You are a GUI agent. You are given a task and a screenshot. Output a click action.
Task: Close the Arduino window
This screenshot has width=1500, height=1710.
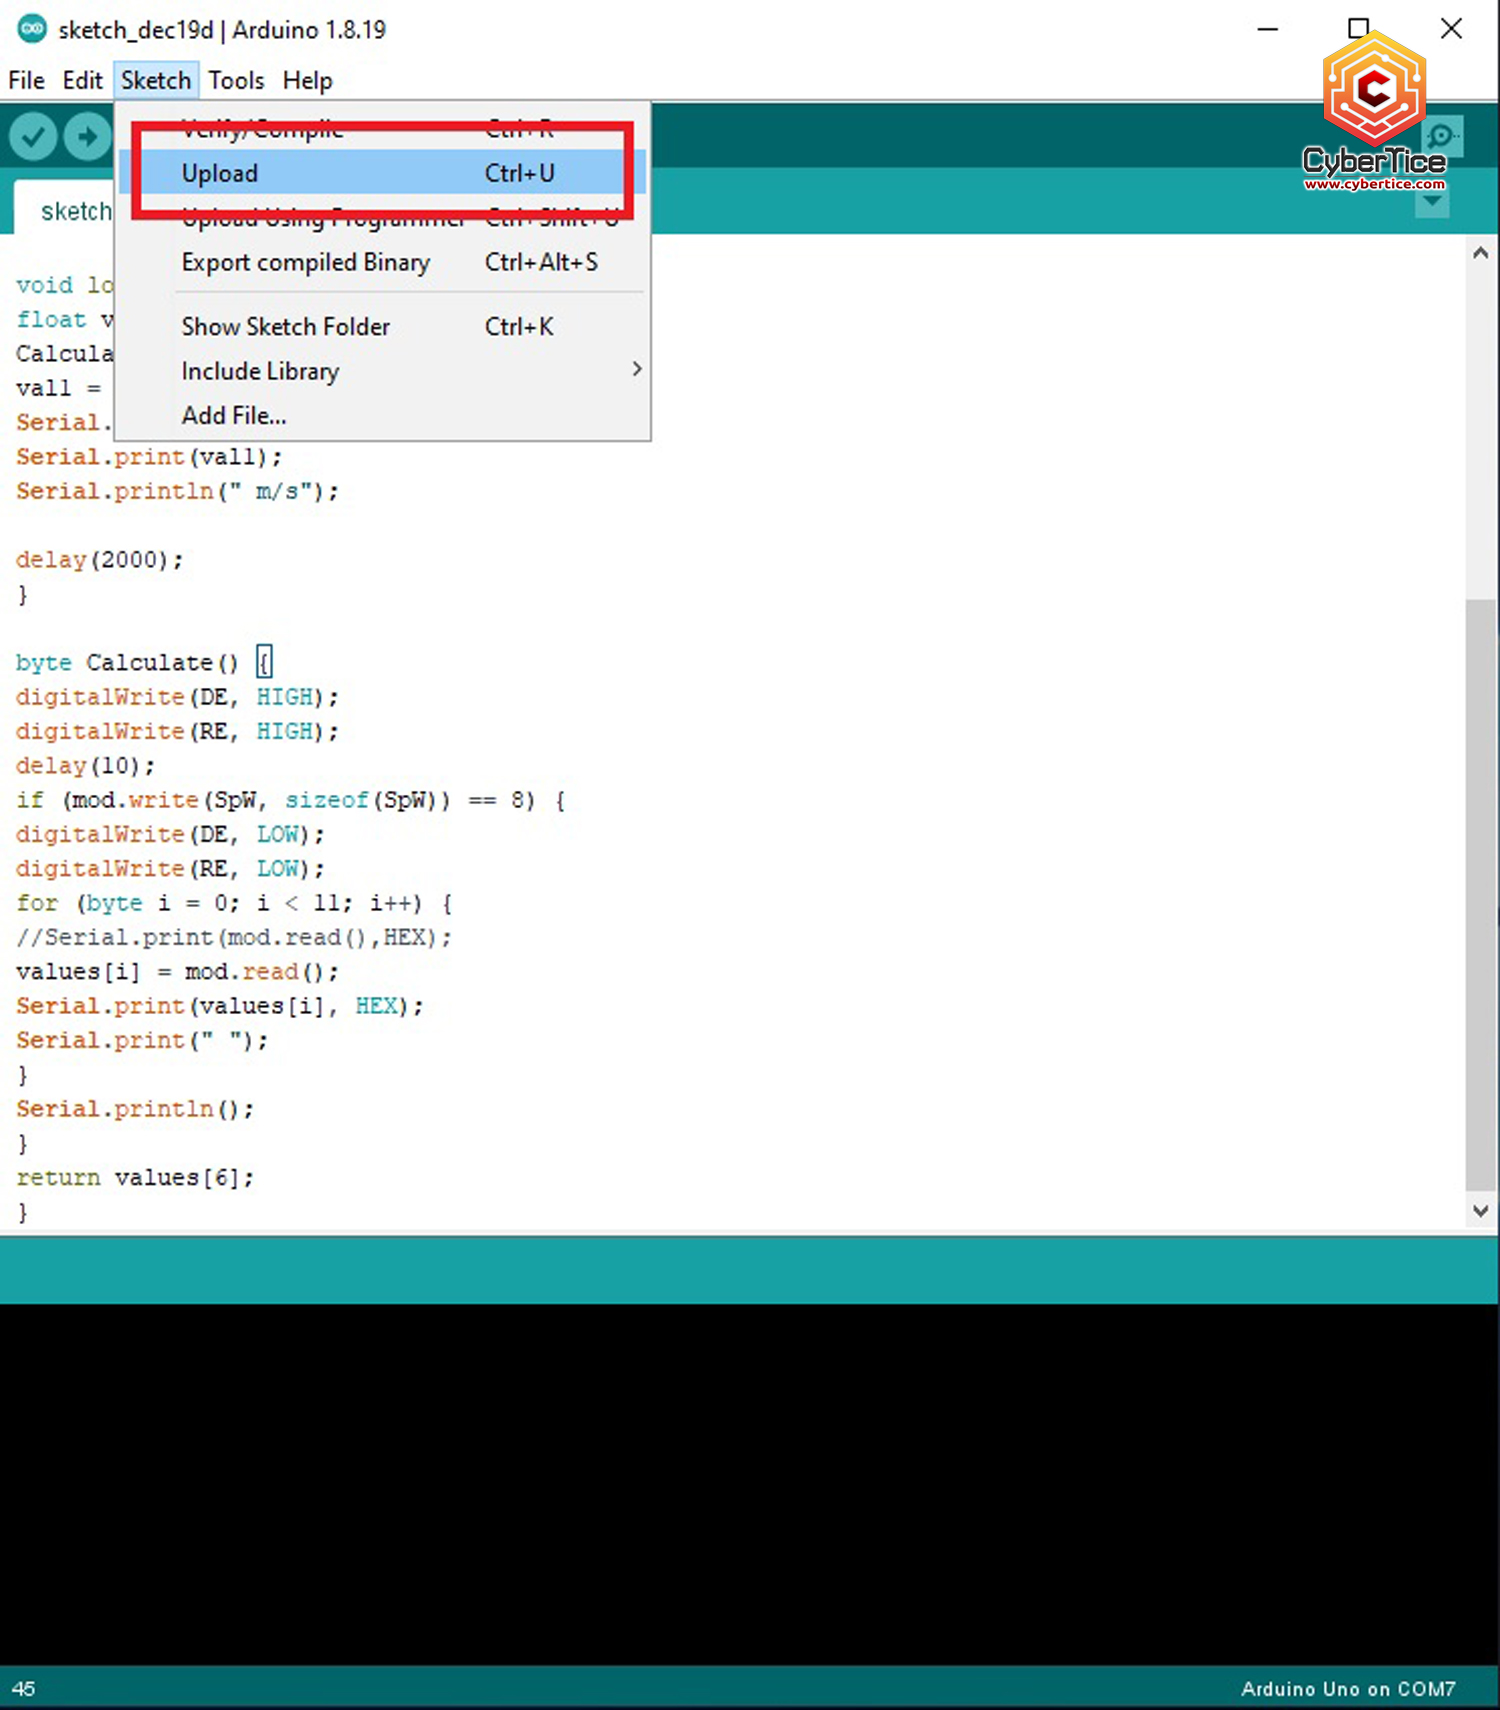(1451, 29)
